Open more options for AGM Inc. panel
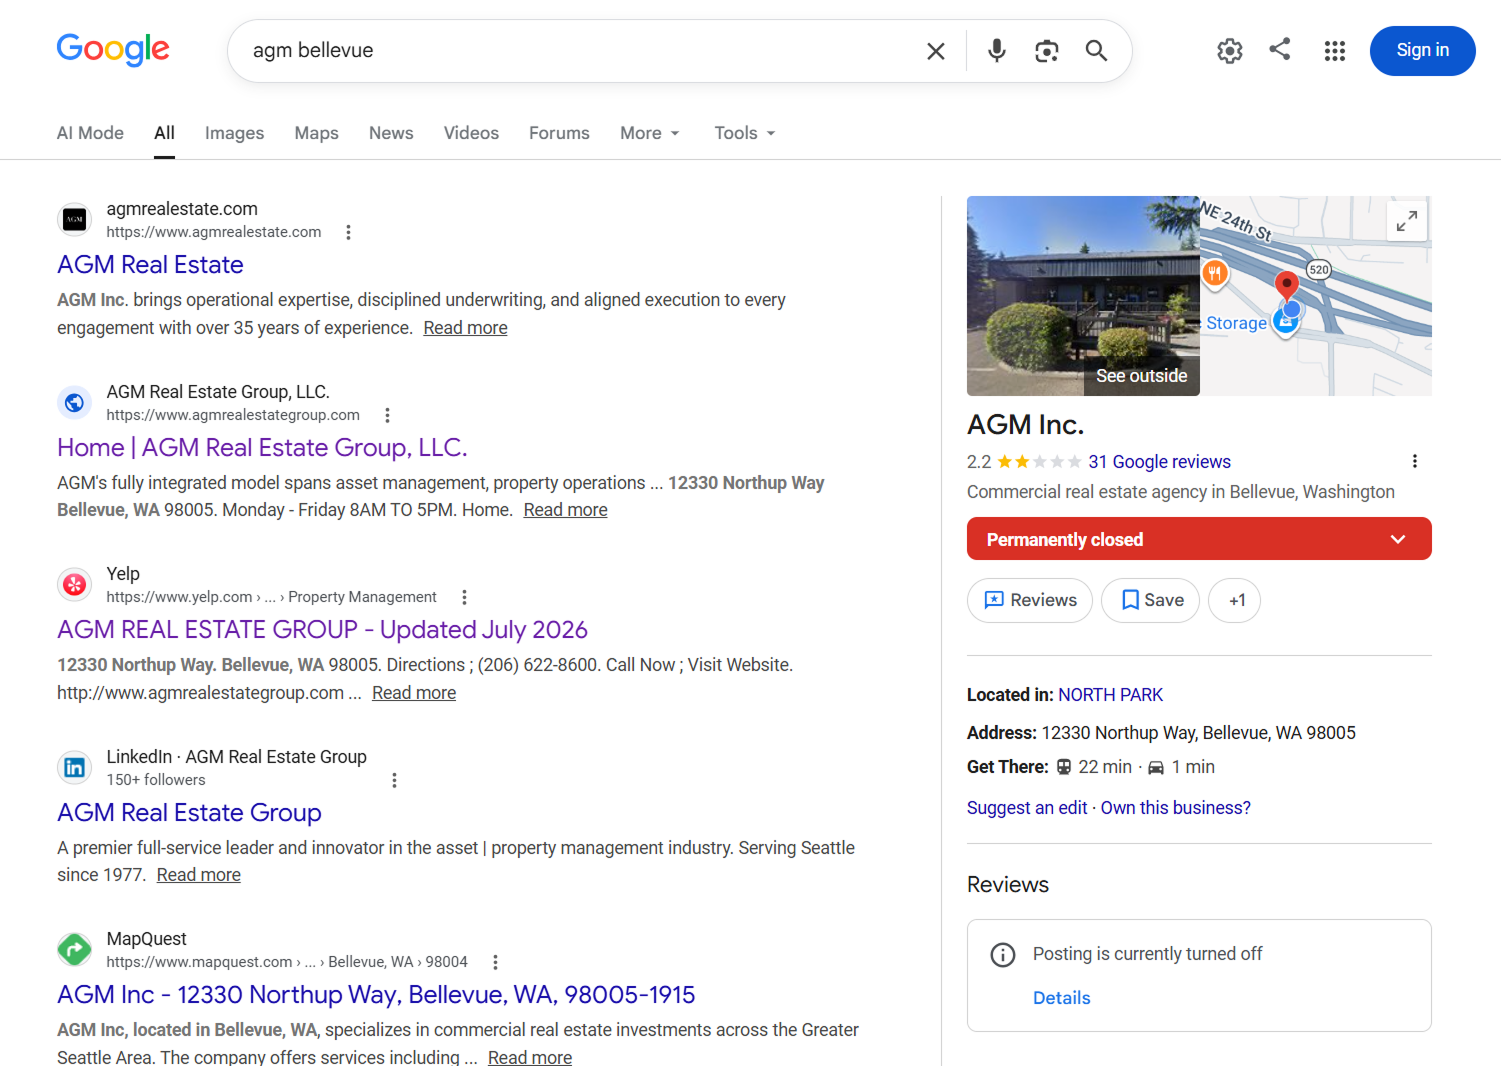 1414,461
